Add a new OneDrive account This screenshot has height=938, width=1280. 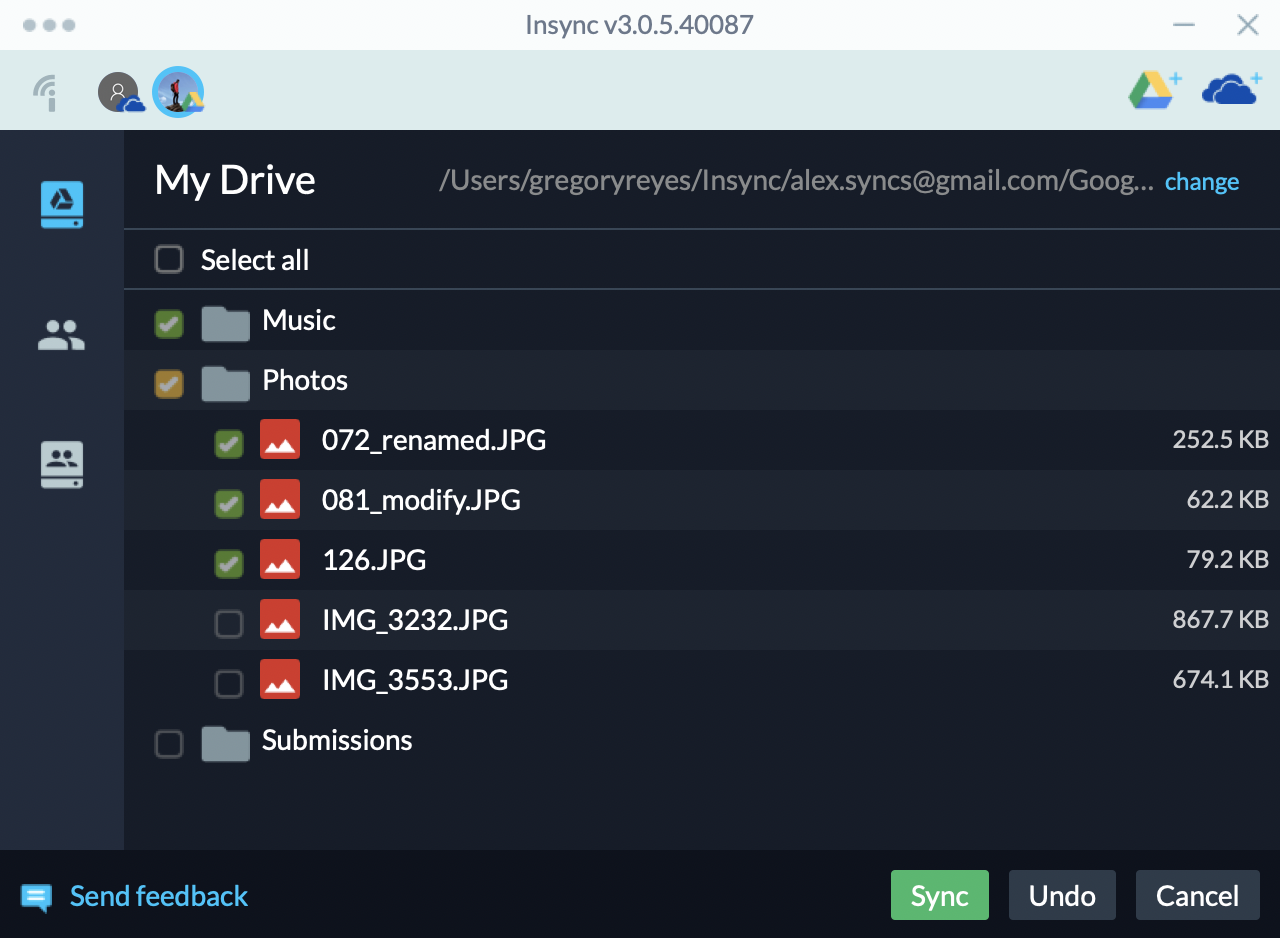[1231, 90]
